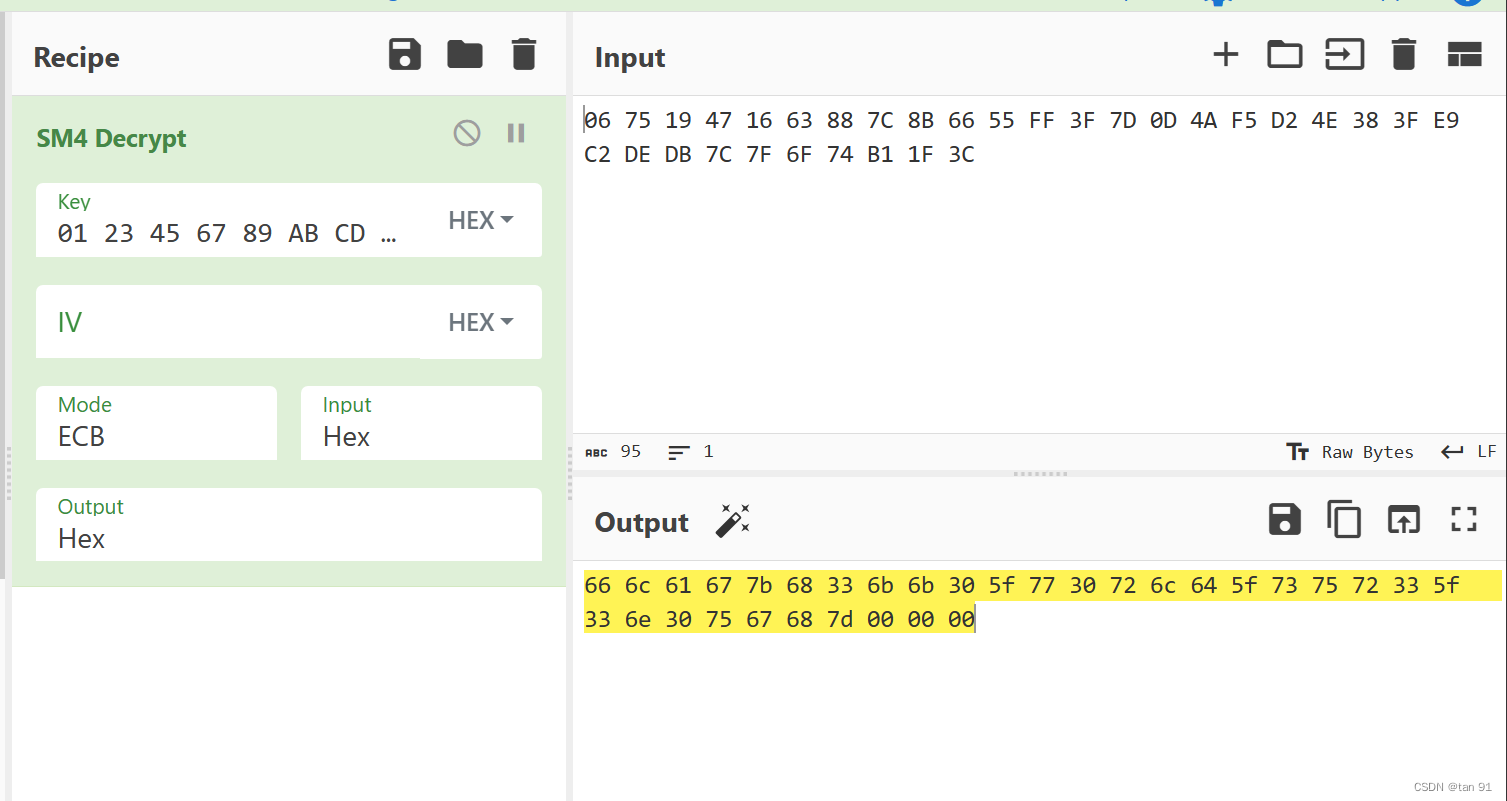
Task: Change input encoding Raw Bytes
Action: coord(1350,452)
